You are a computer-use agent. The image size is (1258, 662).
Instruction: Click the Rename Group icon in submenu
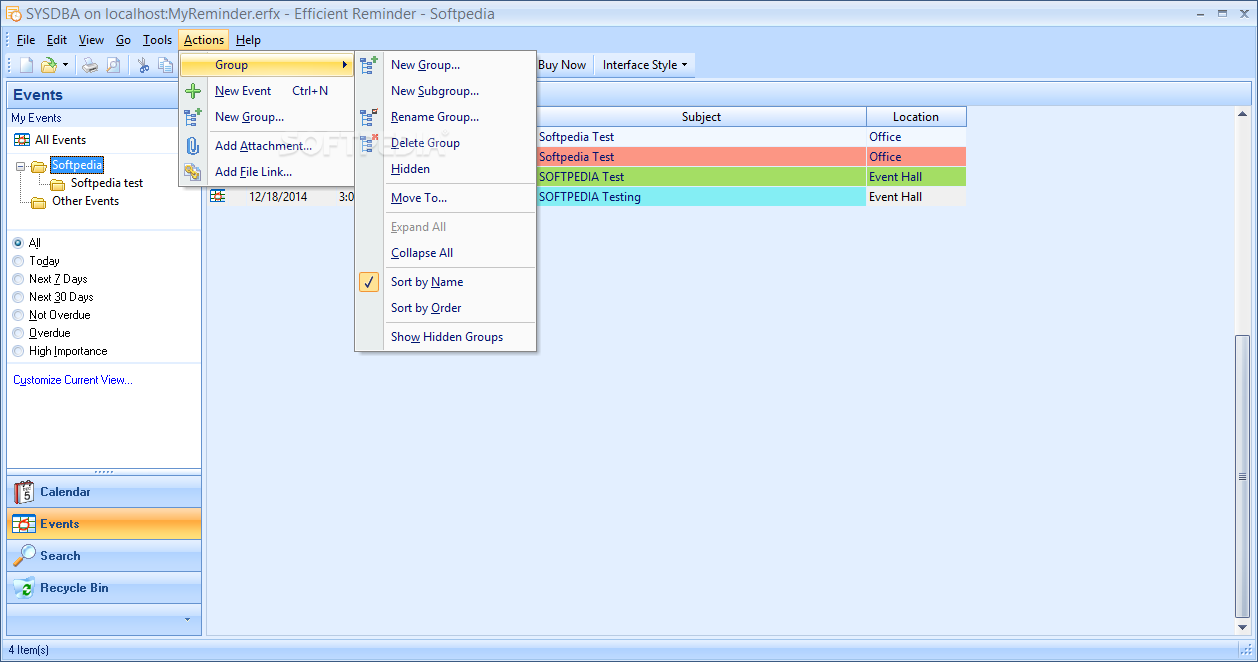click(x=369, y=117)
